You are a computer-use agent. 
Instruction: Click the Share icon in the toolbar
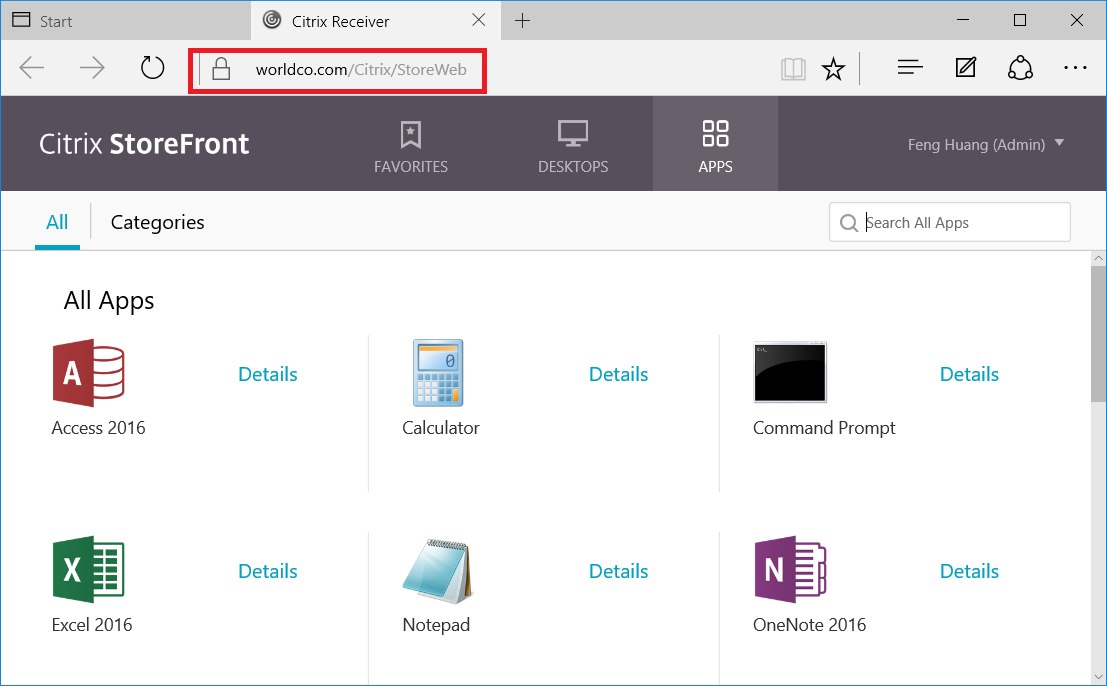(1020, 68)
